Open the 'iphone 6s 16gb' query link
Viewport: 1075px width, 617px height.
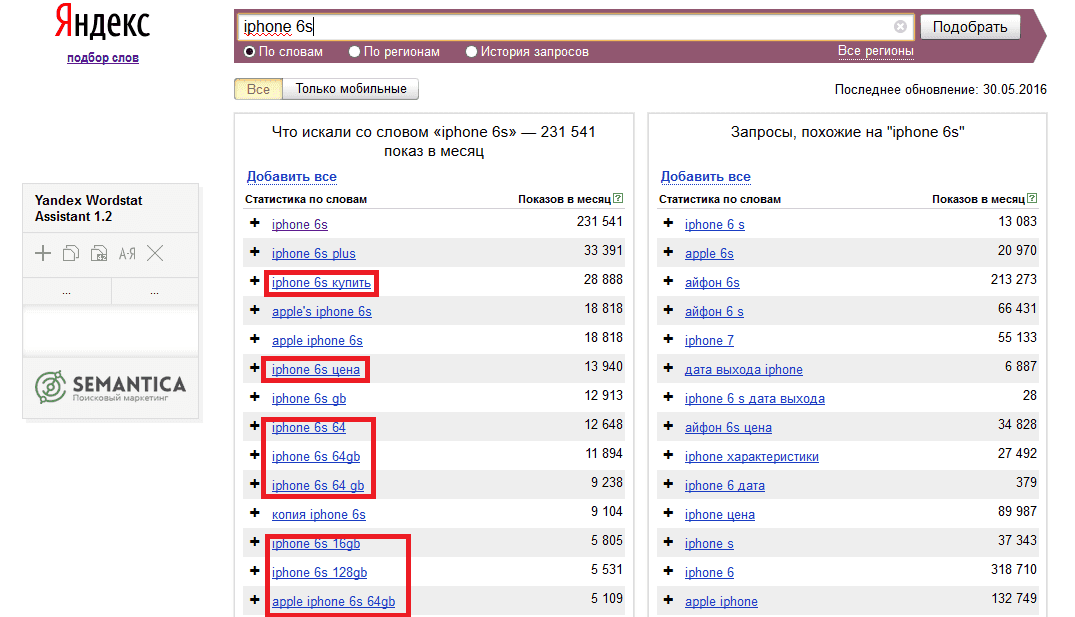point(316,543)
